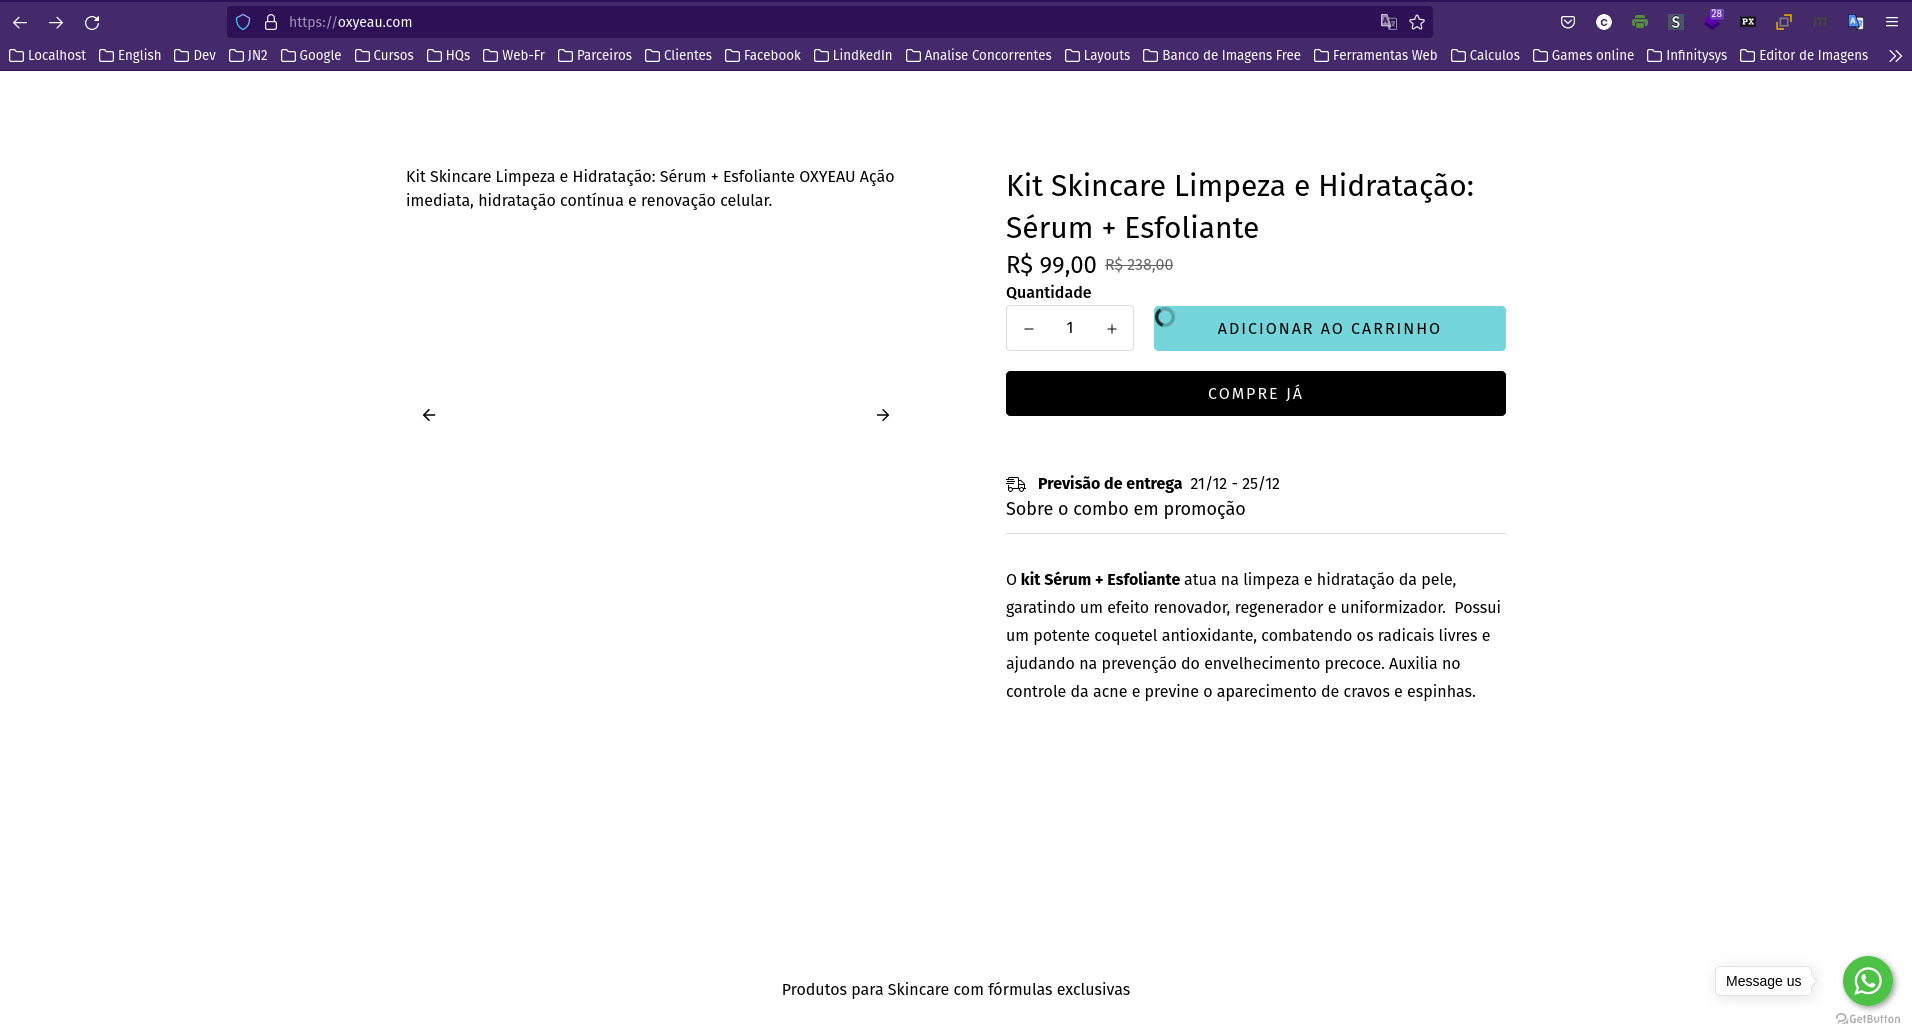Open the Firefox hamburger menu
This screenshot has height=1032, width=1912.
[x=1892, y=22]
